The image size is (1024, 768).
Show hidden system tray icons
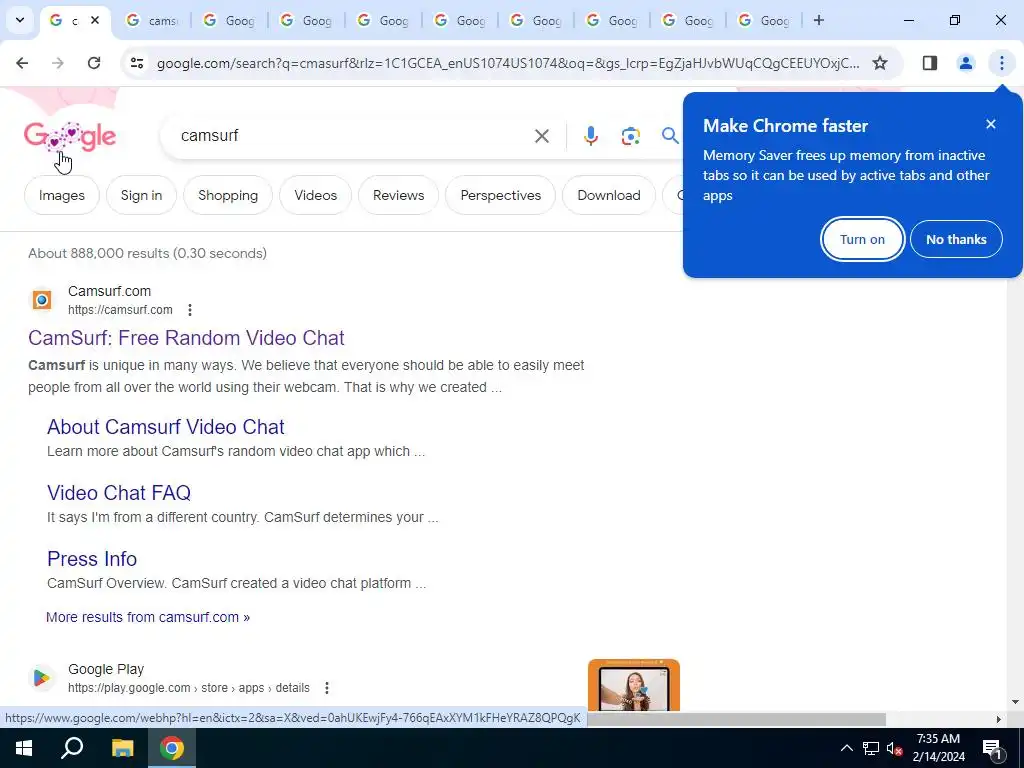(846, 748)
